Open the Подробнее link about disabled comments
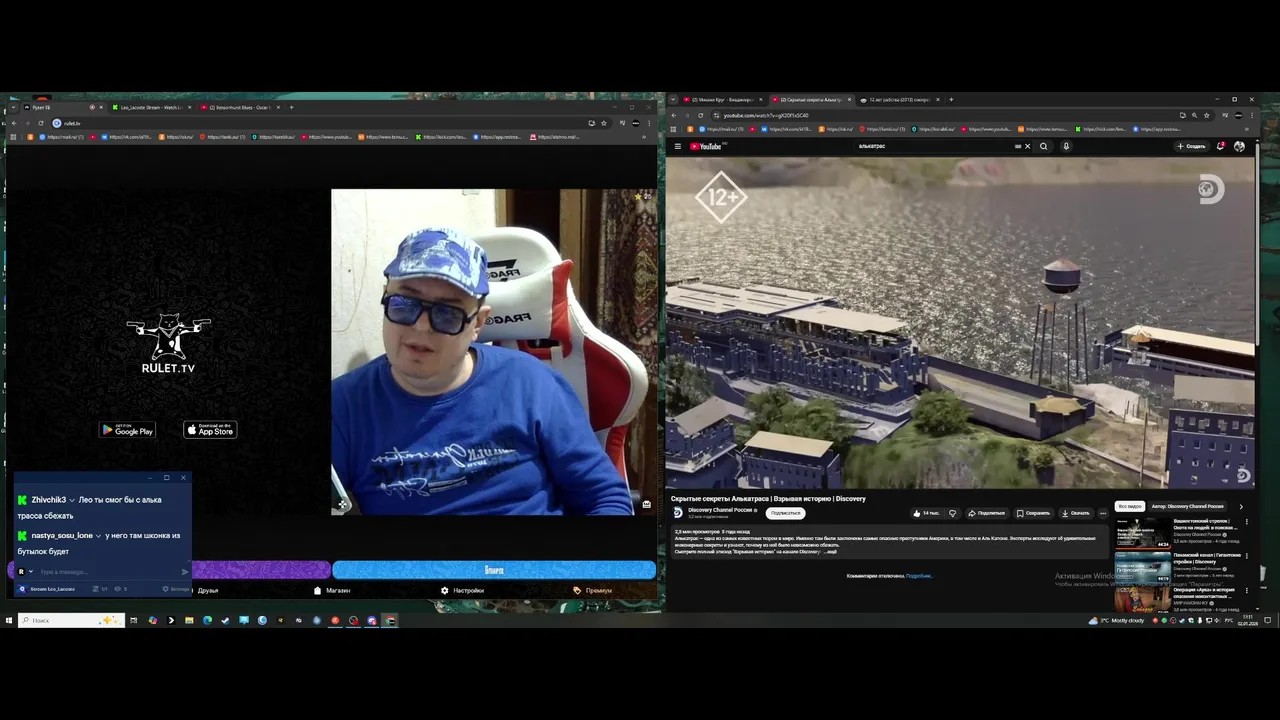The height and width of the screenshot is (720, 1280). [919, 576]
